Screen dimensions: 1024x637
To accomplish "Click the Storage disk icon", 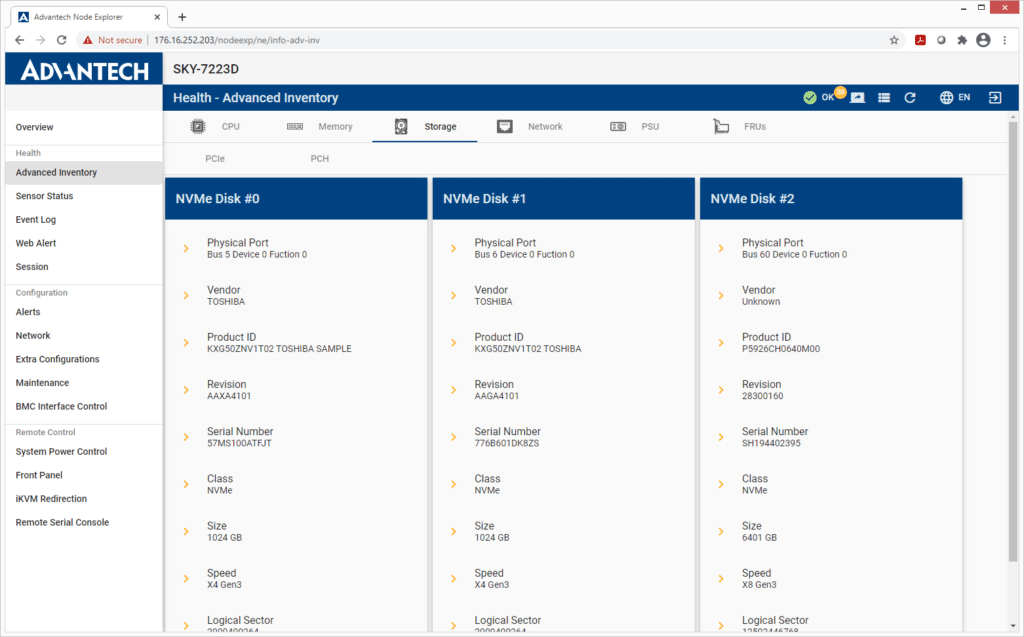I will tap(401, 126).
